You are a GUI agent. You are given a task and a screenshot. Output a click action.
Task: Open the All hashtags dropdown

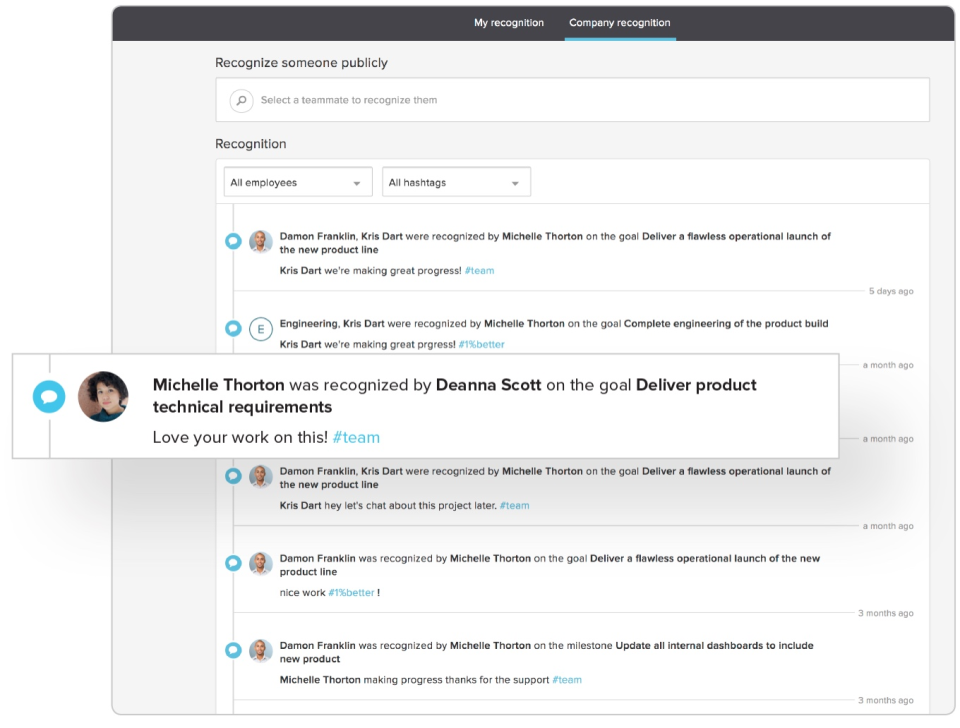click(x=456, y=183)
